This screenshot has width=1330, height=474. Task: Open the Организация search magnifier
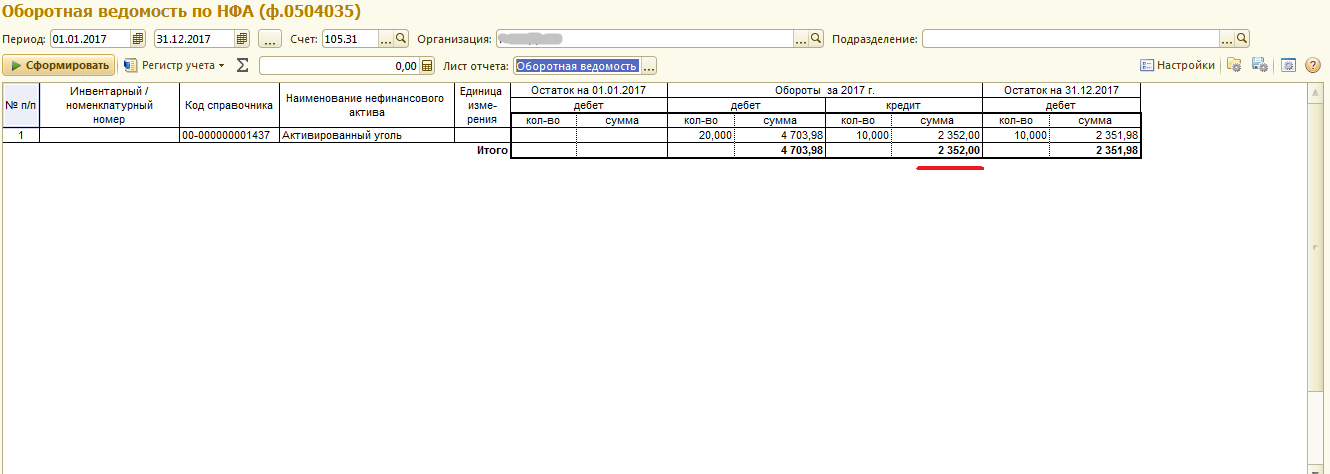click(x=816, y=39)
